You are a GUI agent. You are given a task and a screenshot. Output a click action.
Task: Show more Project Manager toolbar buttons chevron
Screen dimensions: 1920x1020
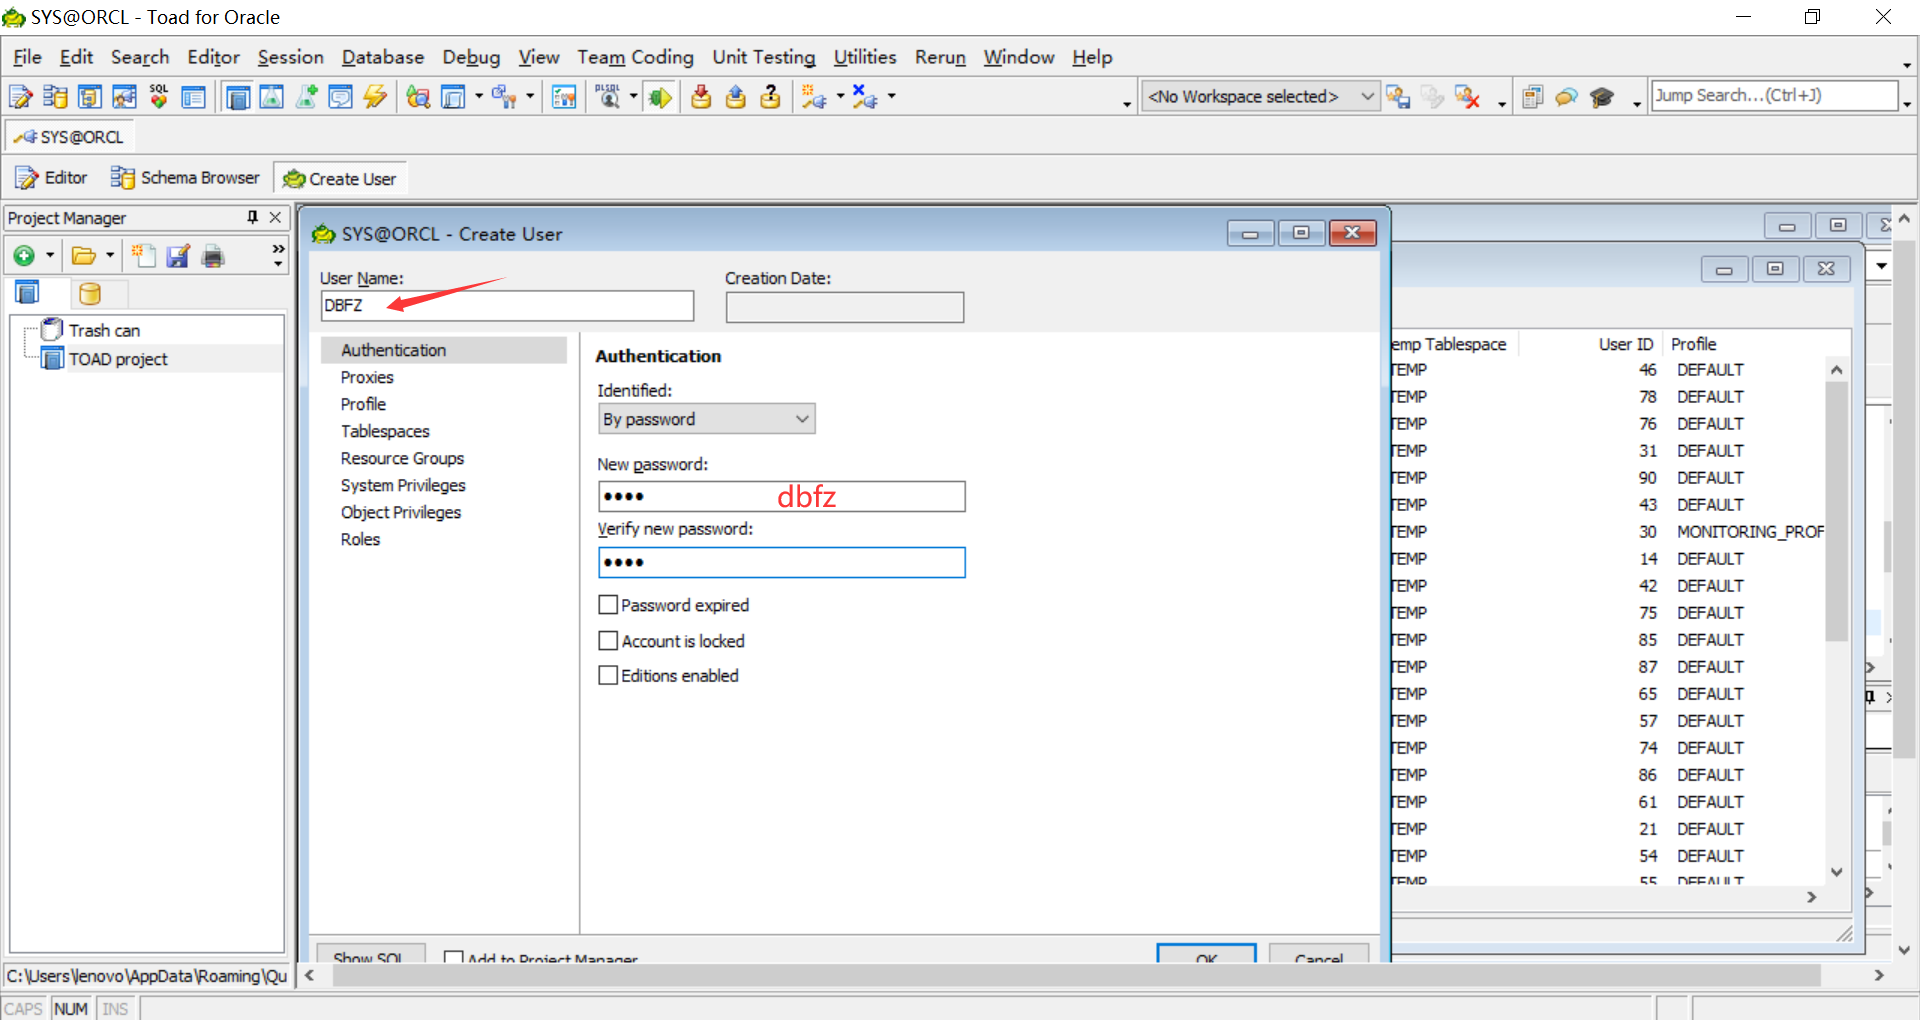[278, 256]
